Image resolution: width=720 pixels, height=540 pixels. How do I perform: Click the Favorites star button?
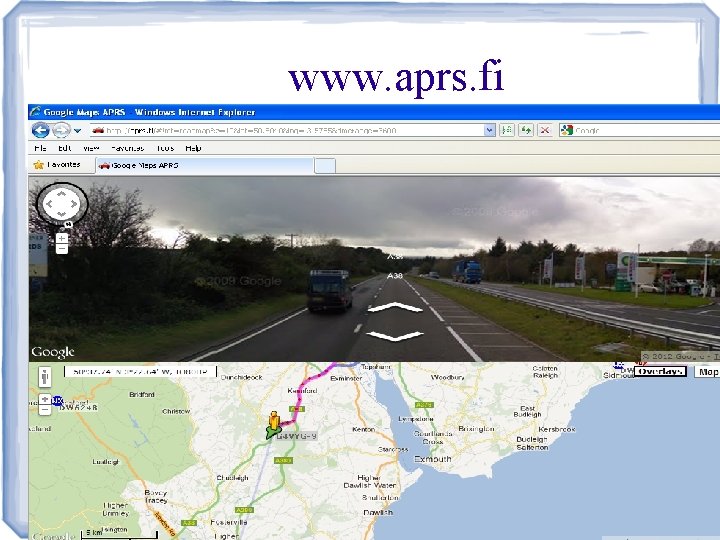coord(57,164)
